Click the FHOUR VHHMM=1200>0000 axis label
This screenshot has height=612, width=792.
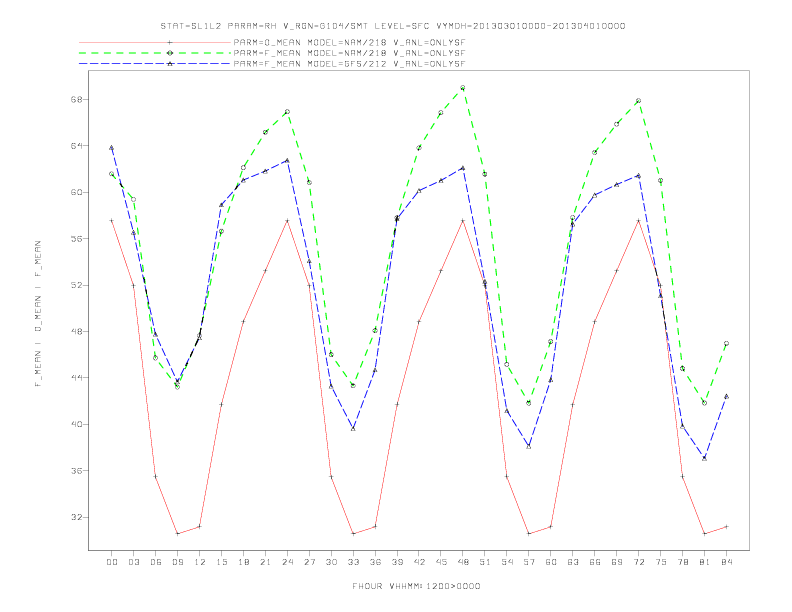click(x=416, y=586)
